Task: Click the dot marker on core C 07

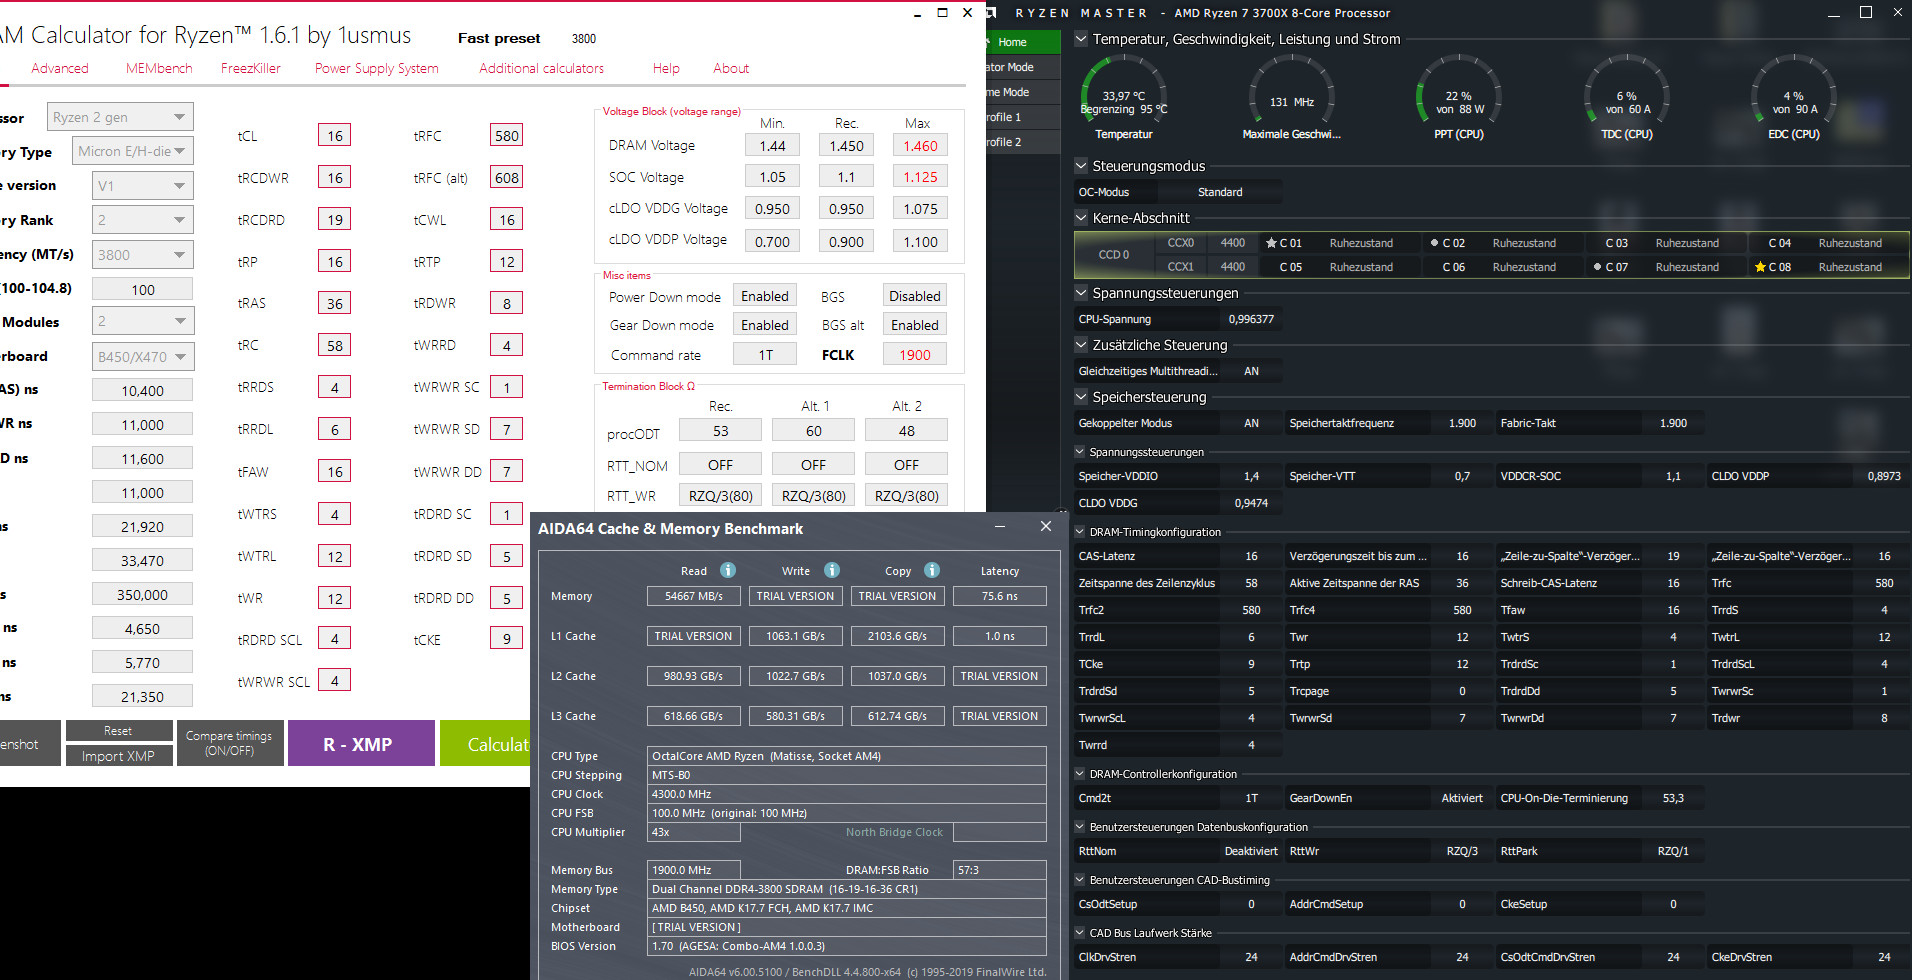Action: tap(1597, 267)
